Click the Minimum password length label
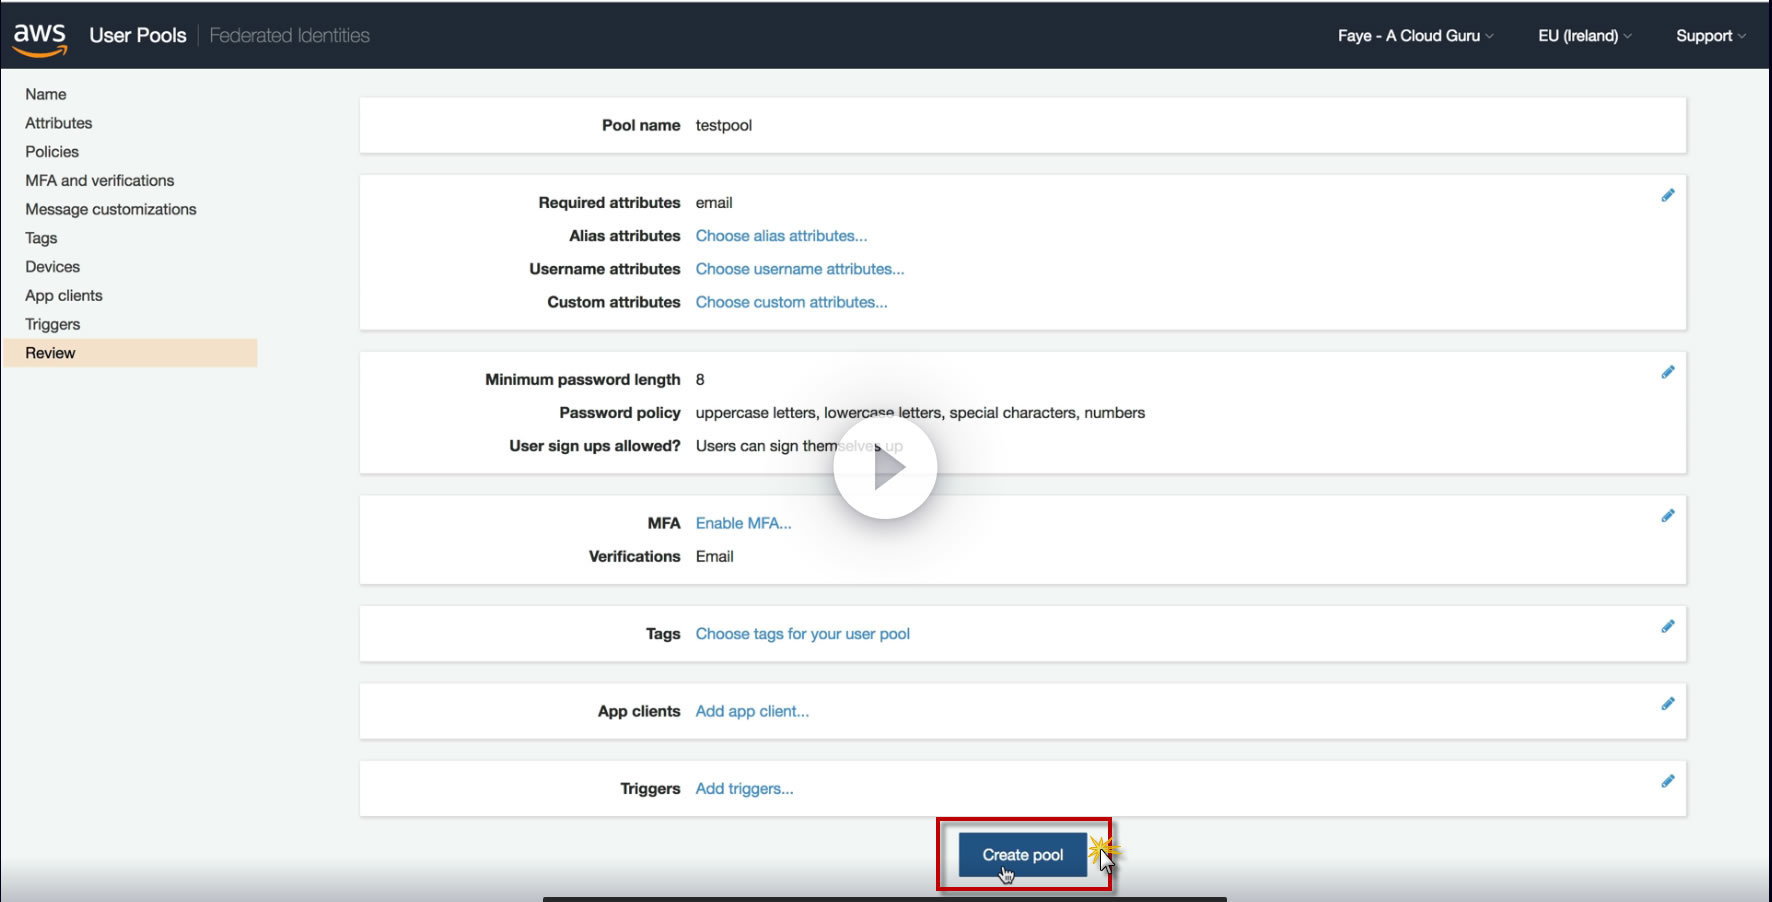1772x902 pixels. pos(583,380)
